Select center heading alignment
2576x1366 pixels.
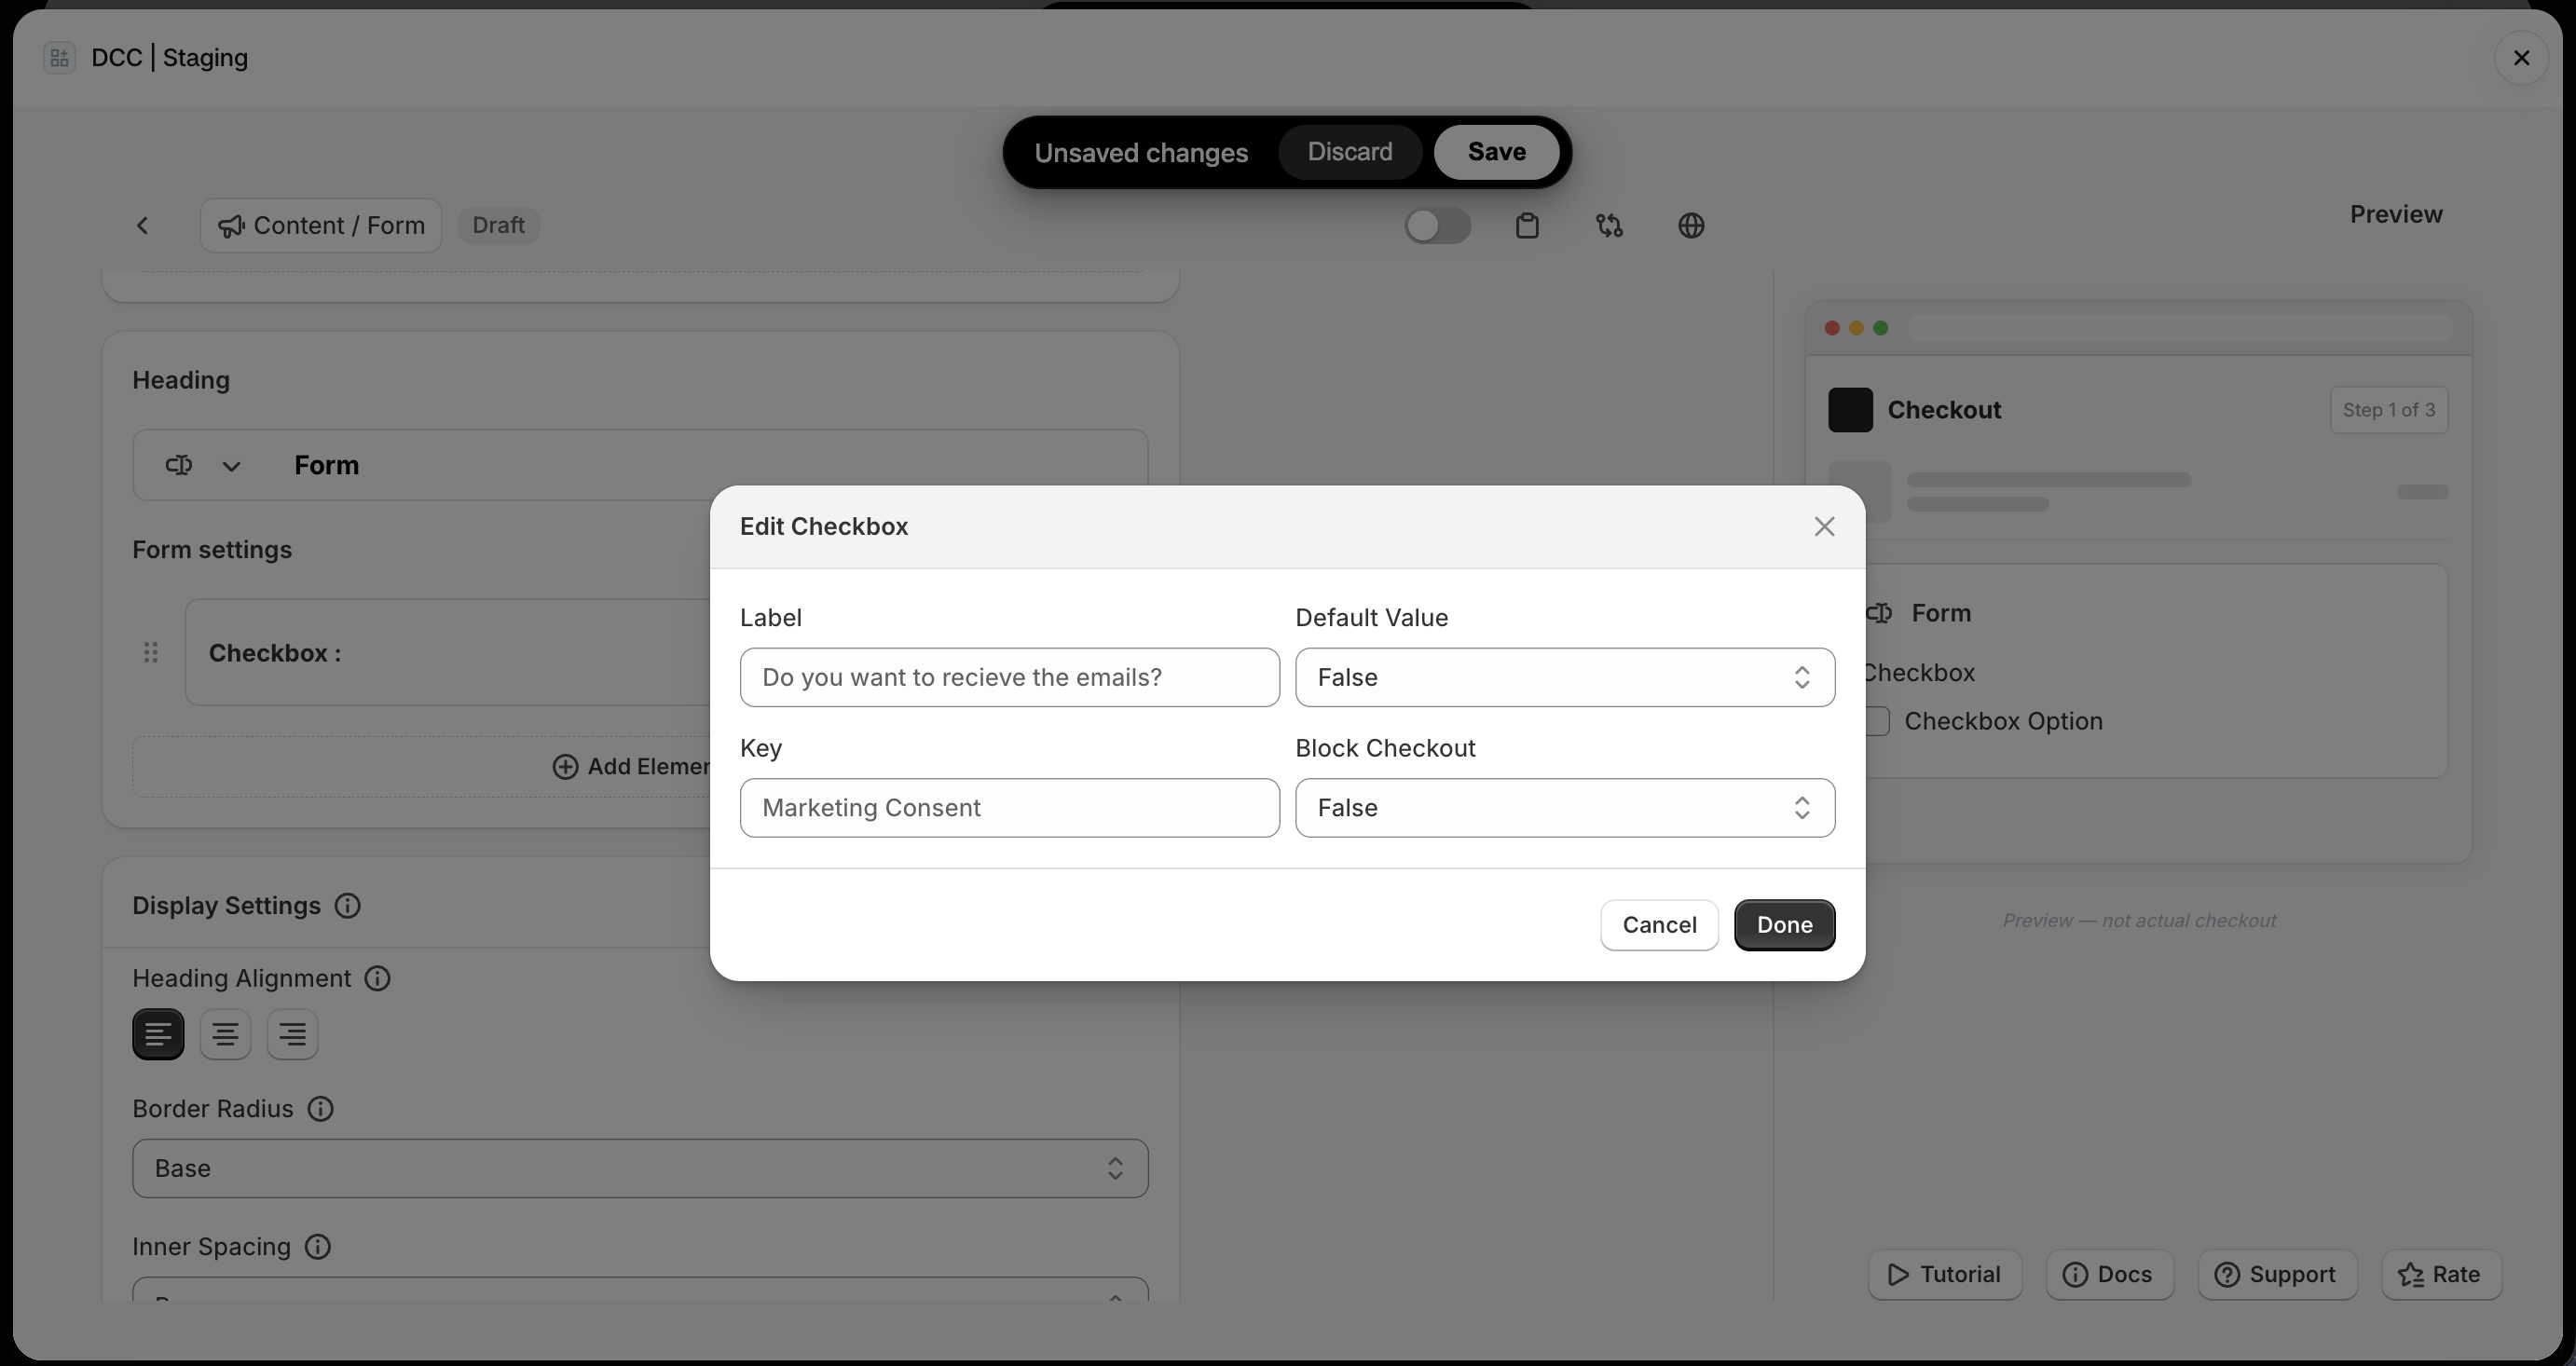click(225, 1034)
